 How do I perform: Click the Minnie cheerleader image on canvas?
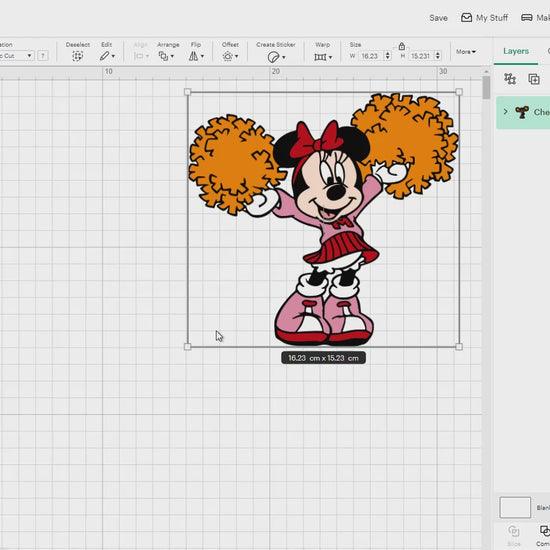pyautogui.click(x=323, y=219)
